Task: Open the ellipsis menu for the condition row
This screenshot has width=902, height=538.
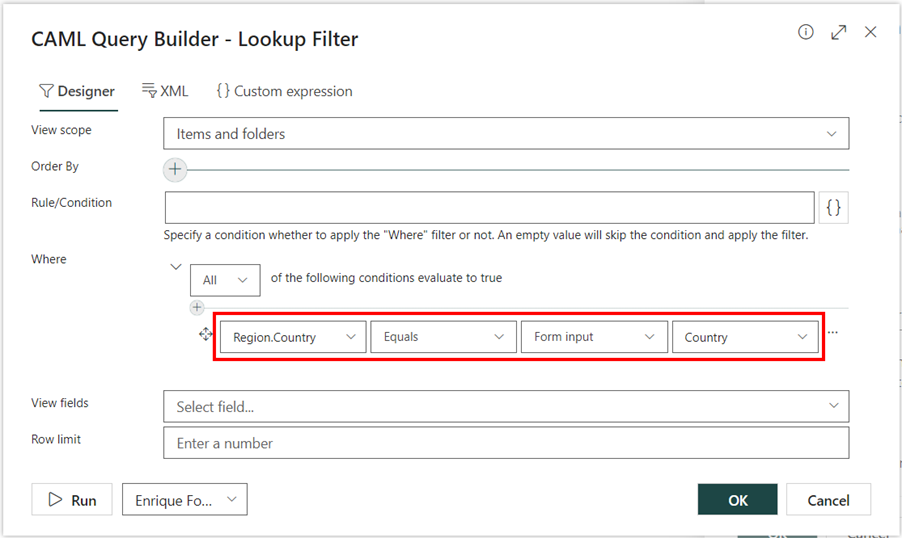Action: tap(833, 333)
